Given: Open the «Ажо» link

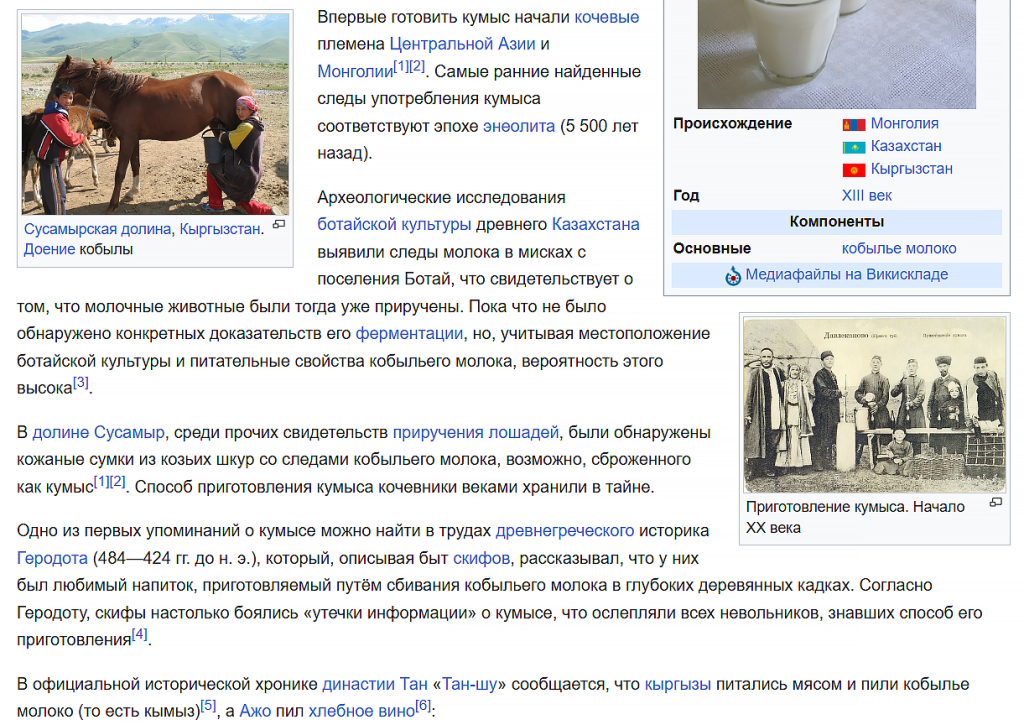Looking at the screenshot, I should pos(255,711).
